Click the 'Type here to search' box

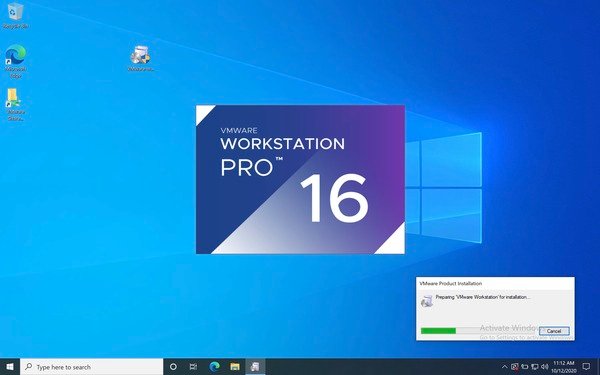(91, 367)
